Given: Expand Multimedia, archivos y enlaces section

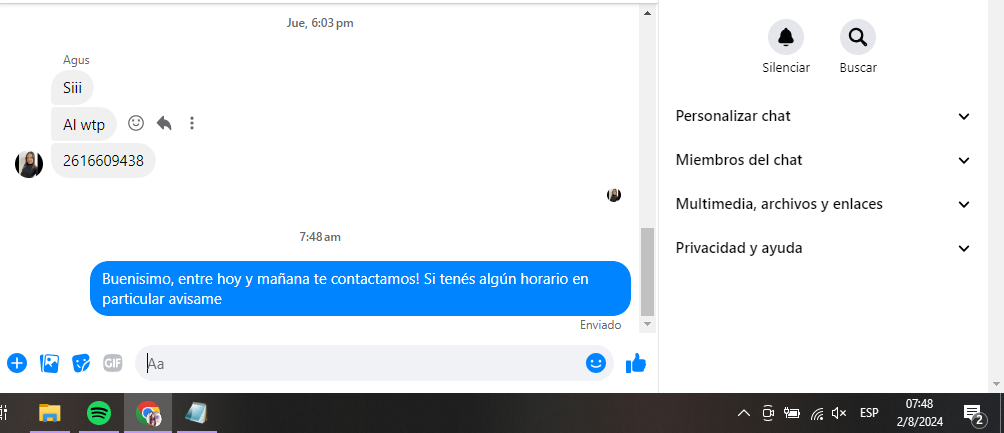Looking at the screenshot, I should pos(823,204).
